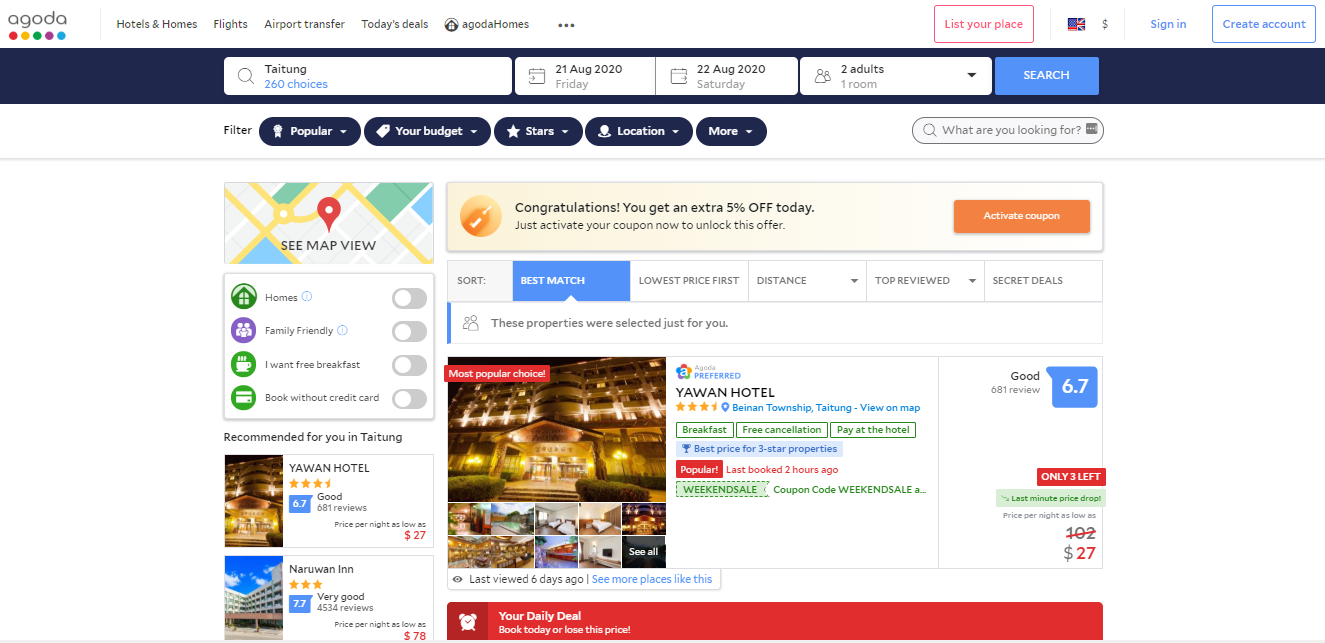Image resolution: width=1325 pixels, height=643 pixels.
Task: Open the Stars filter dropdown
Action: click(538, 131)
